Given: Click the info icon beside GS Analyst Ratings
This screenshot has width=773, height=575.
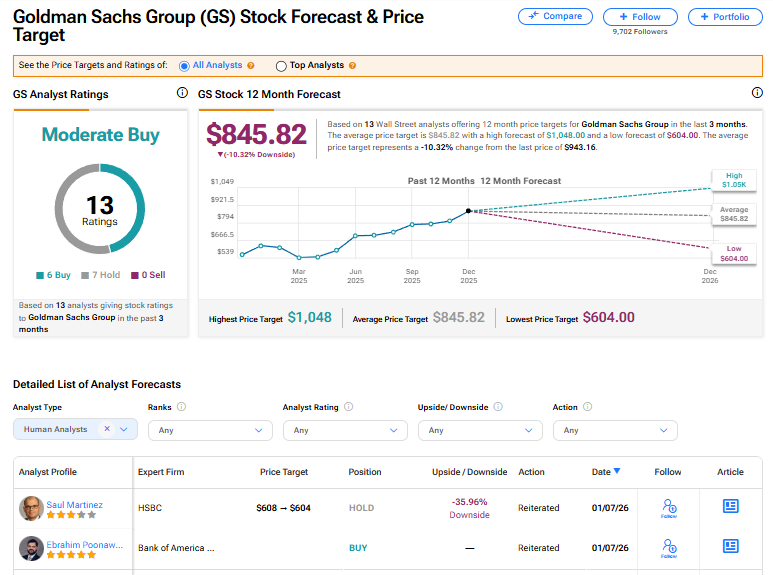Looking at the screenshot, I should coord(182,93).
